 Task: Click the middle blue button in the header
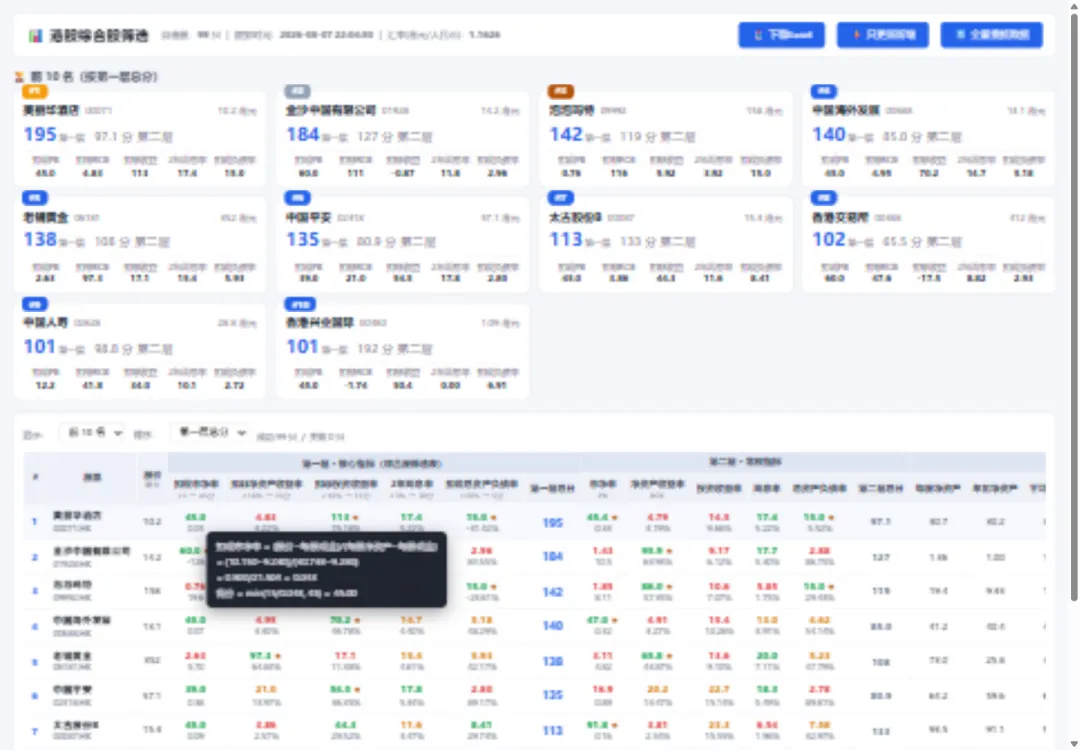coord(883,35)
